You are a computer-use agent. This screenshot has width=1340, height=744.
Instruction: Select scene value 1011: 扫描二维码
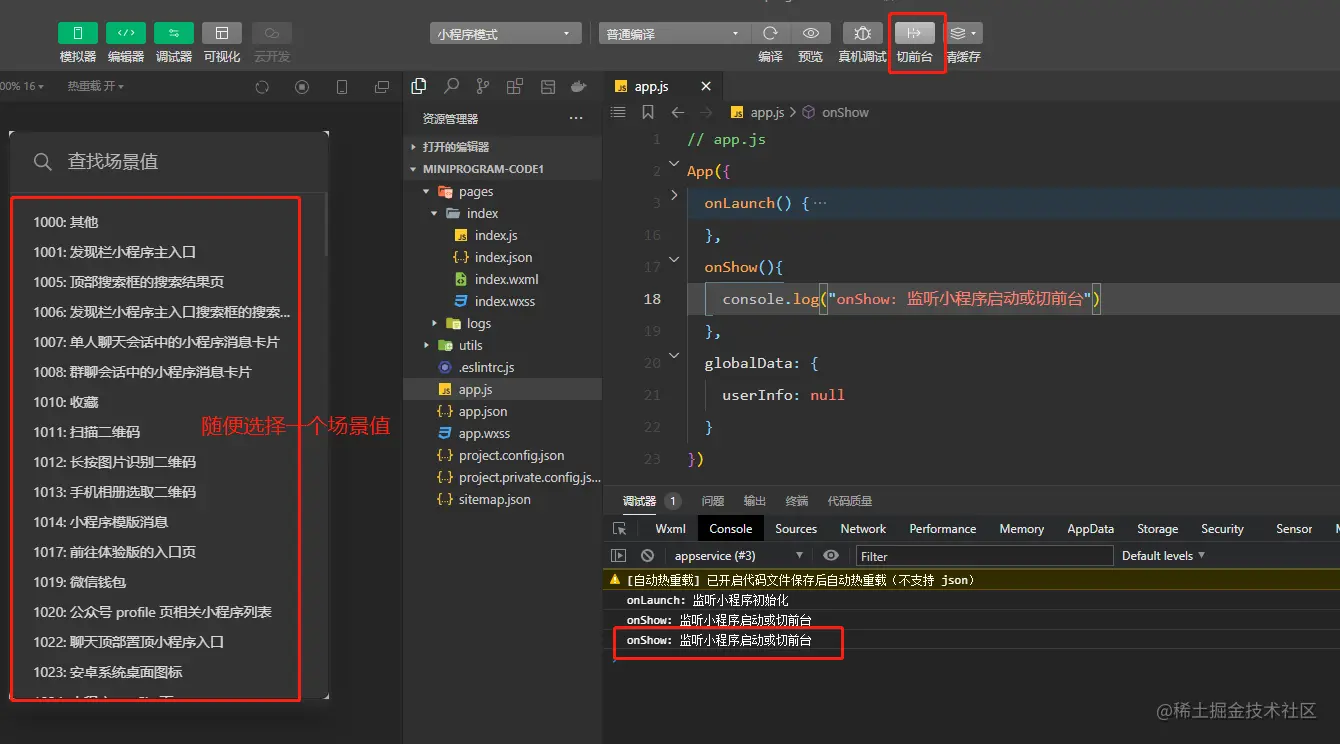click(87, 432)
